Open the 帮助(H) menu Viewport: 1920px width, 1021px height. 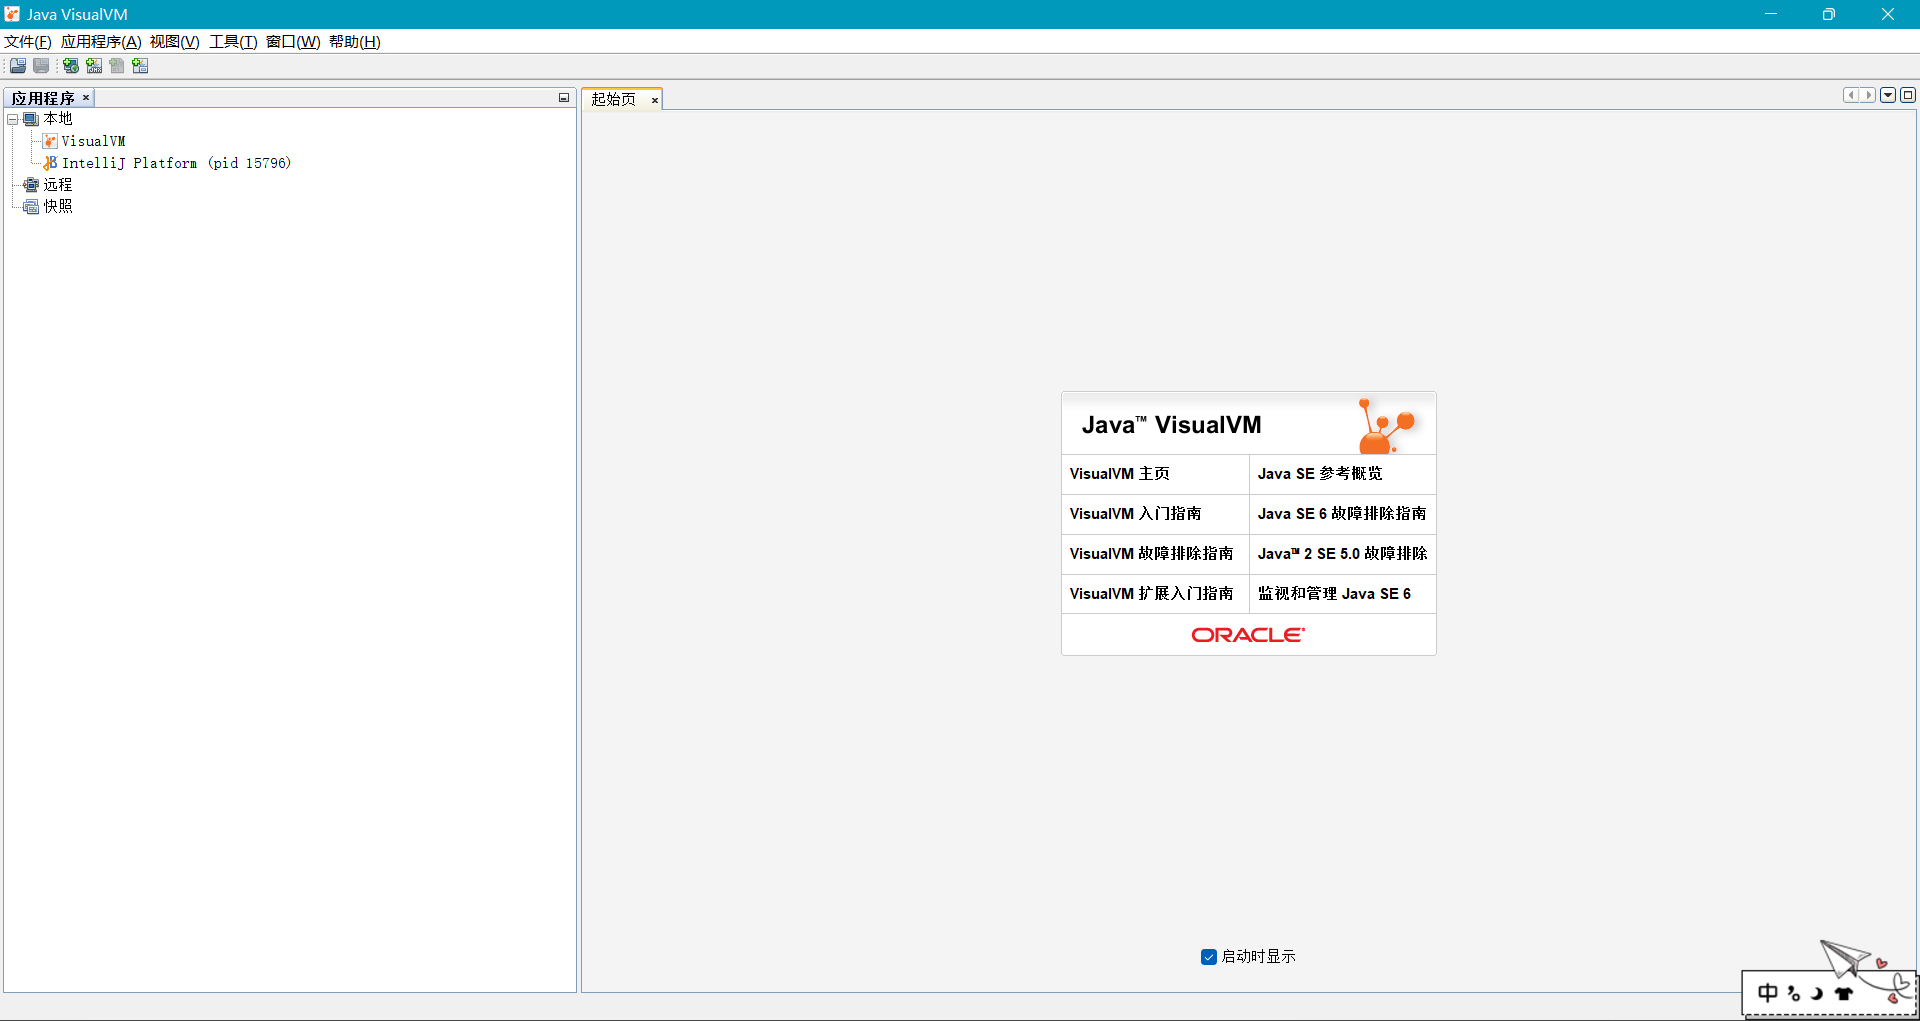355,42
